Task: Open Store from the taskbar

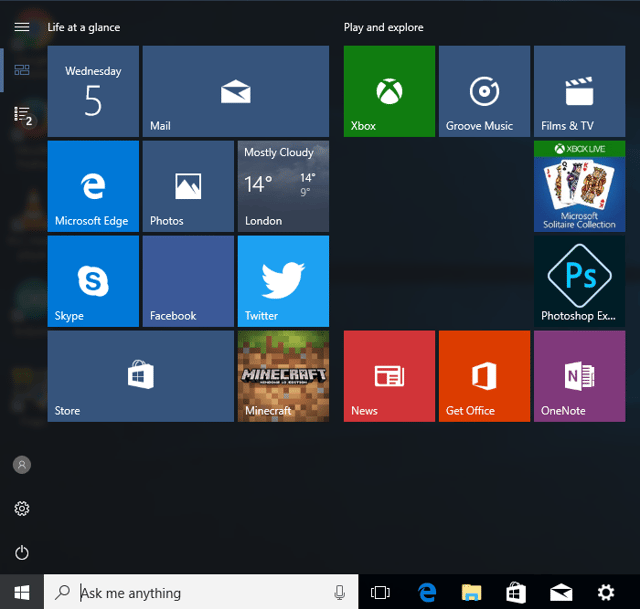Action: [x=516, y=592]
